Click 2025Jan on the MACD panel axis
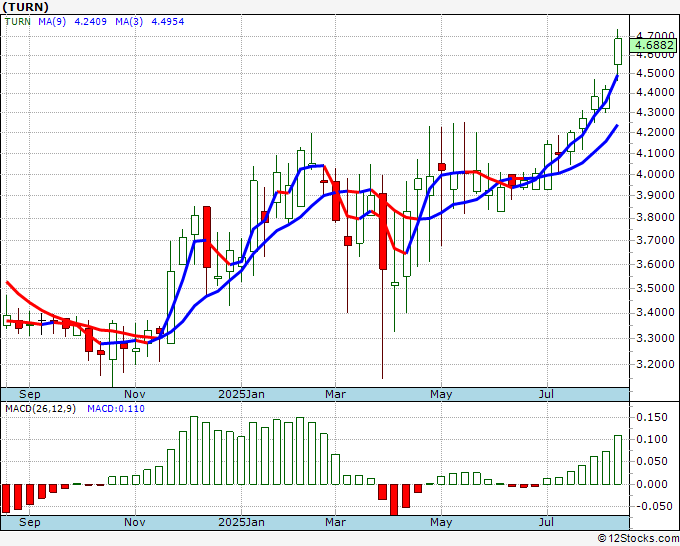This screenshot has height=546, width=680. coord(242,522)
